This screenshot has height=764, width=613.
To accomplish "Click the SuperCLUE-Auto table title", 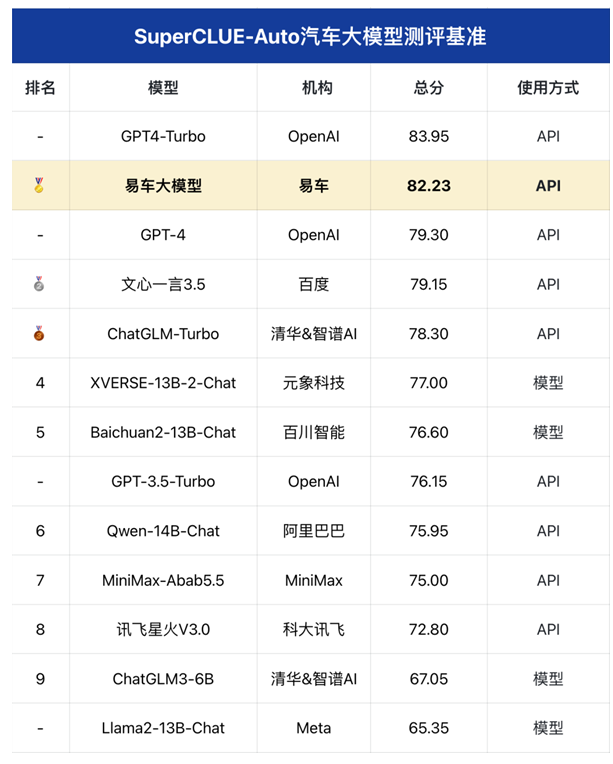I will click(x=310, y=37).
